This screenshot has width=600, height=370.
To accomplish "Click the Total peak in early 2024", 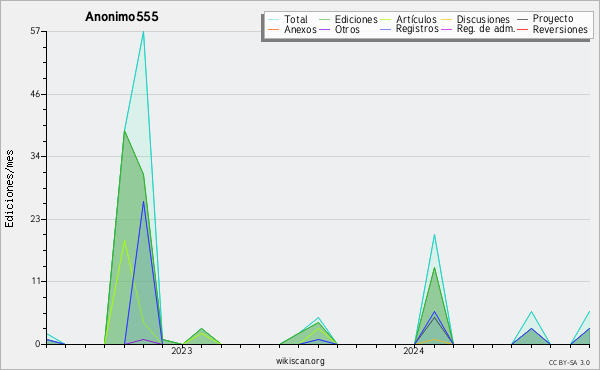I will (x=434, y=235).
